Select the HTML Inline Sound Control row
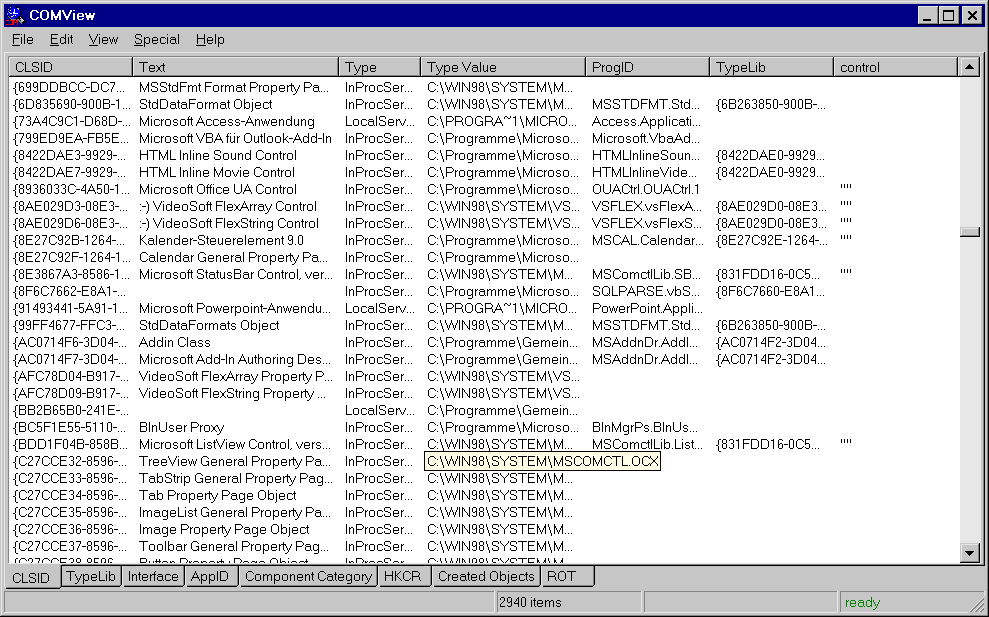The width and height of the screenshot is (989, 617). 484,156
